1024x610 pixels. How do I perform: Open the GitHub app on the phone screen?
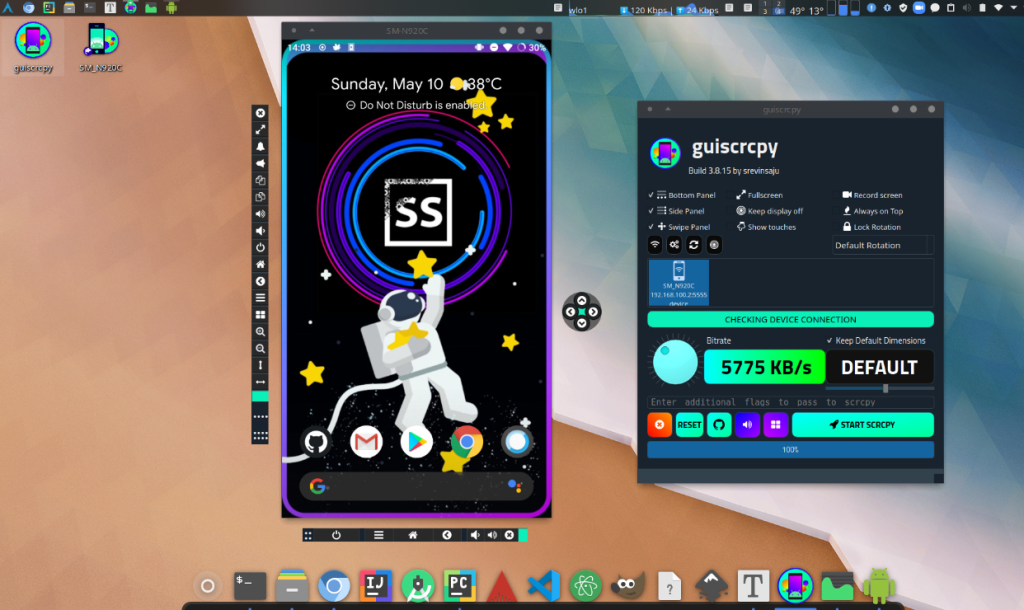[316, 442]
